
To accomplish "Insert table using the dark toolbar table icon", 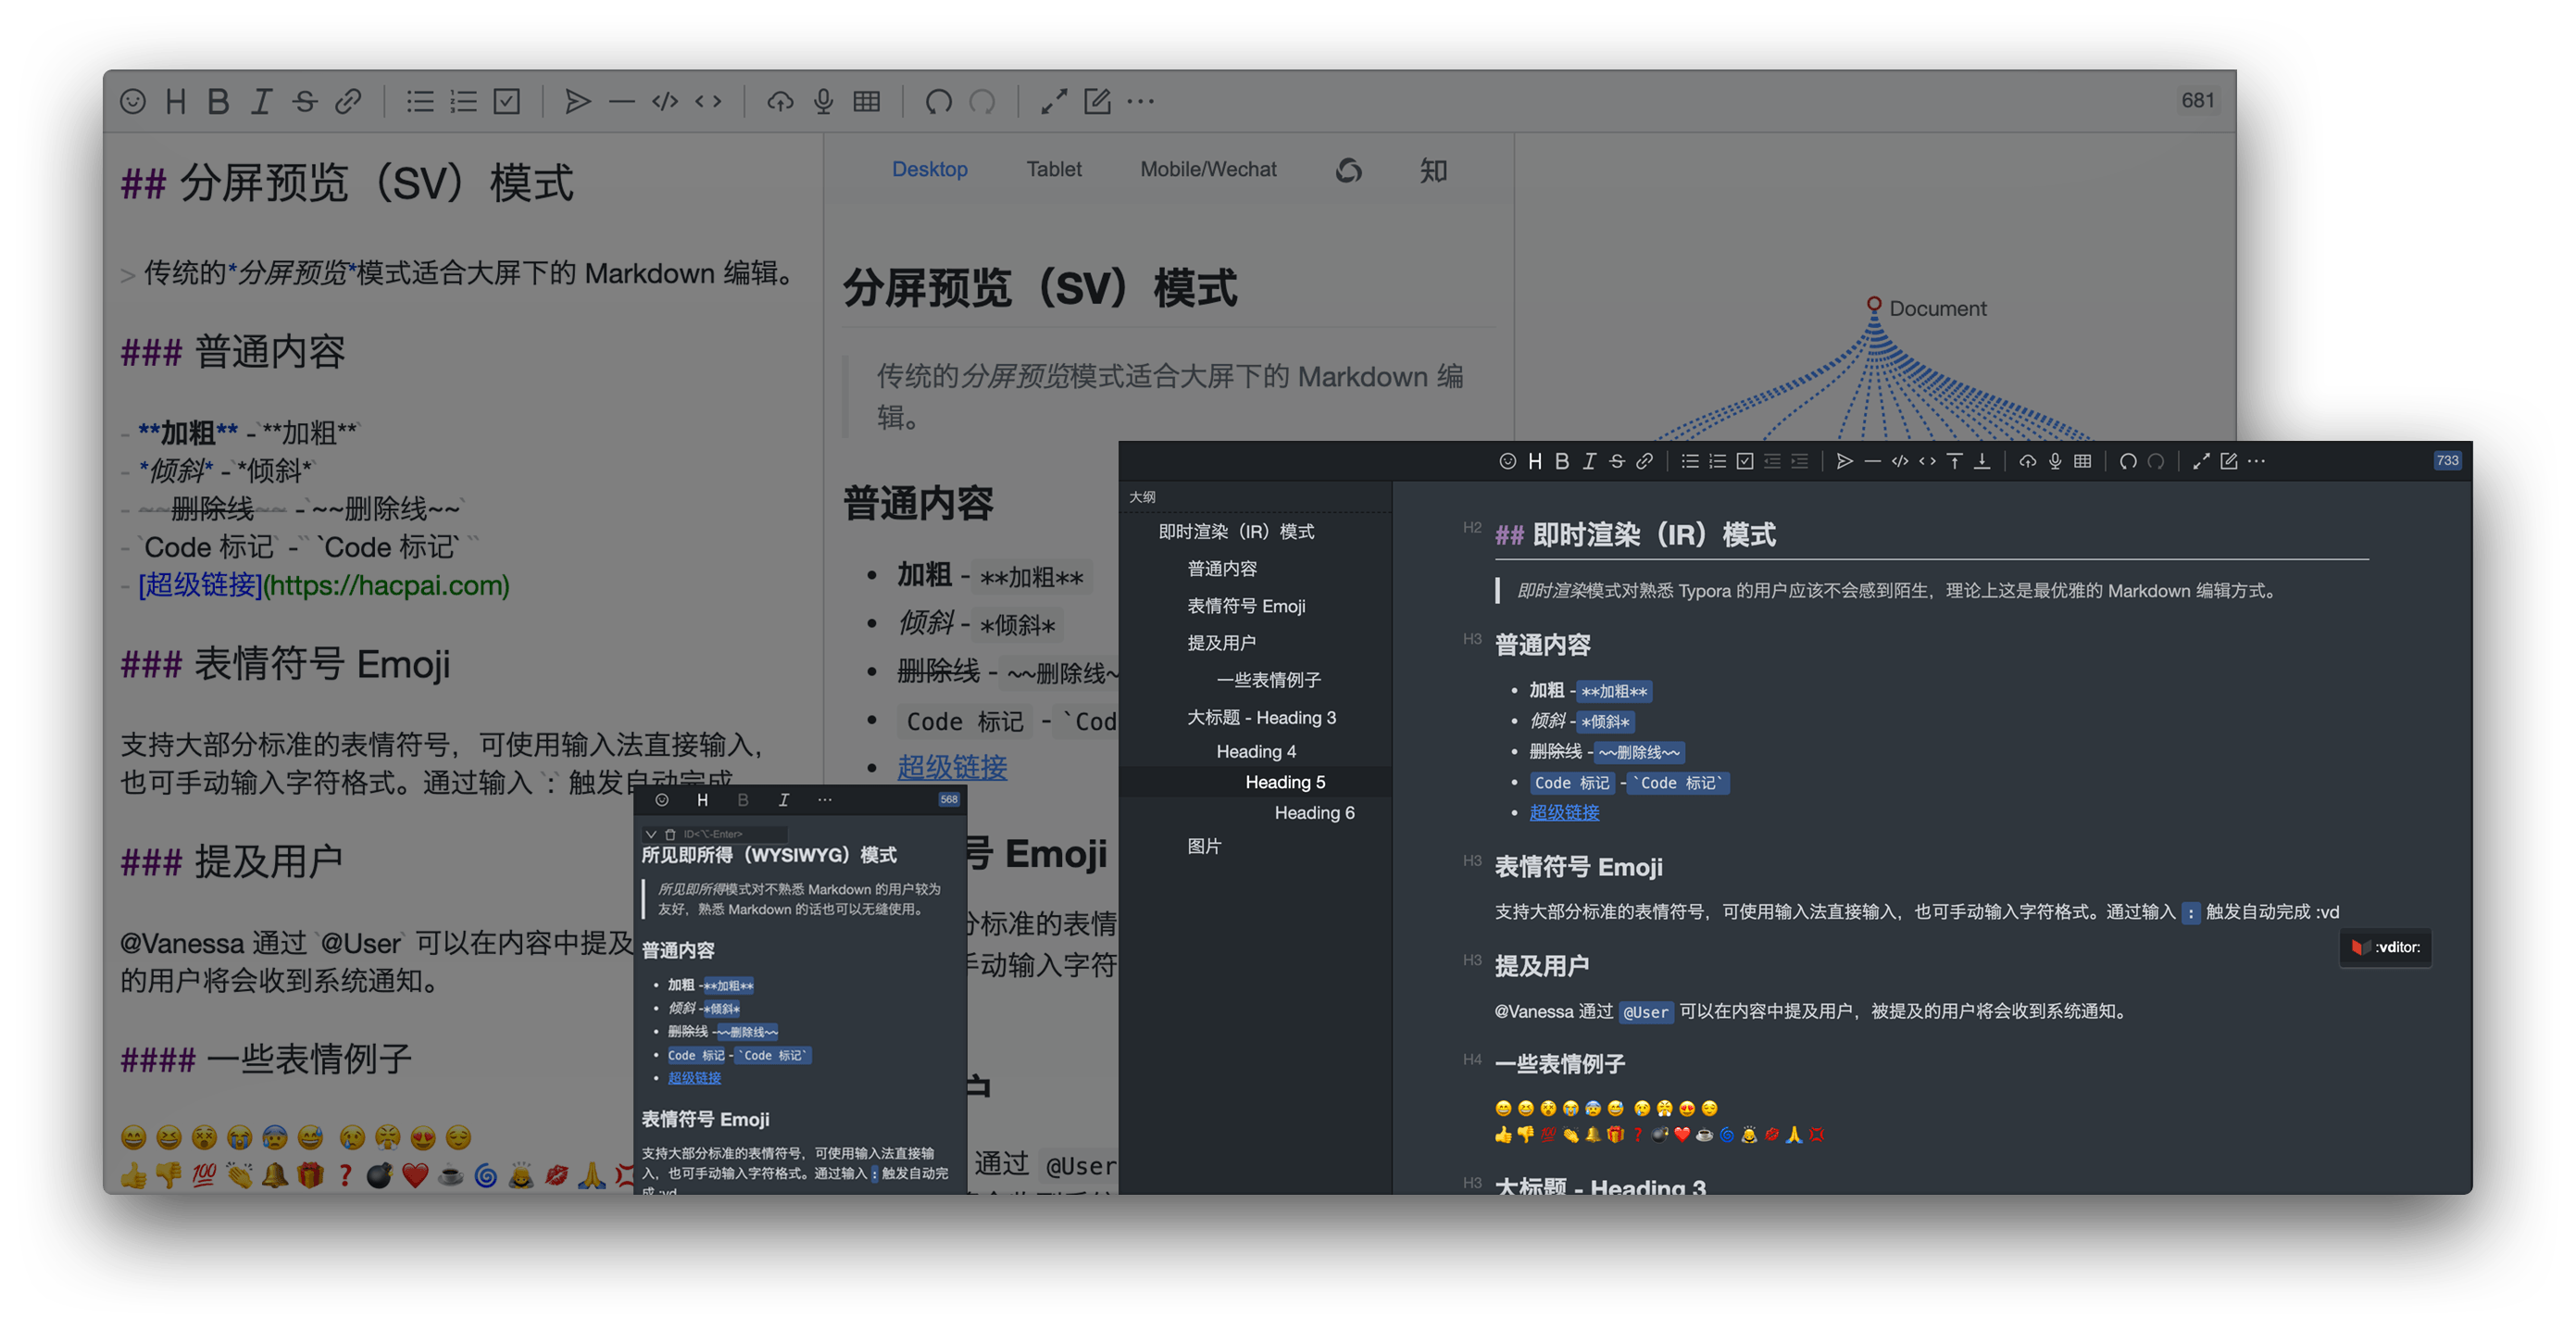I will [x=2082, y=461].
